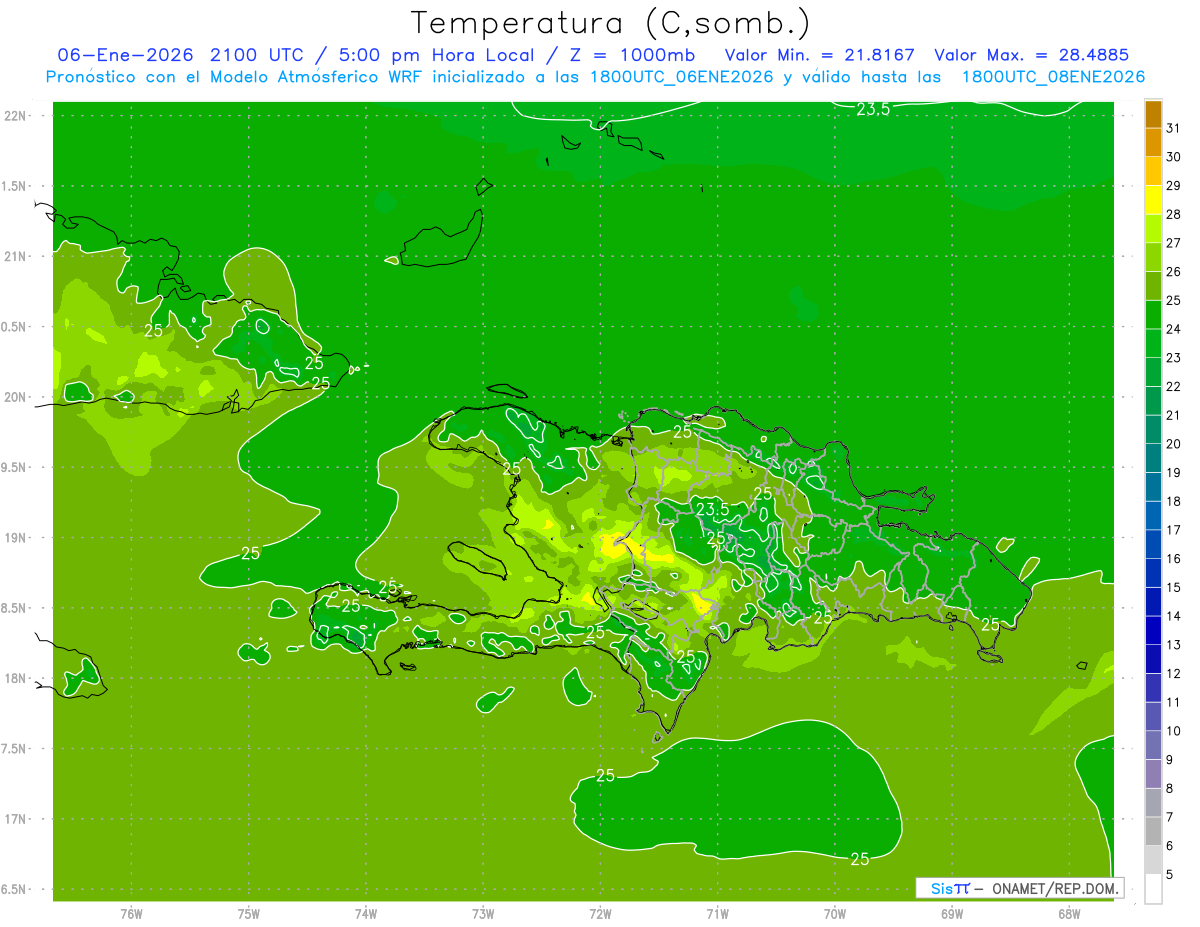Click the '28' legend scale number

pos(1174,214)
